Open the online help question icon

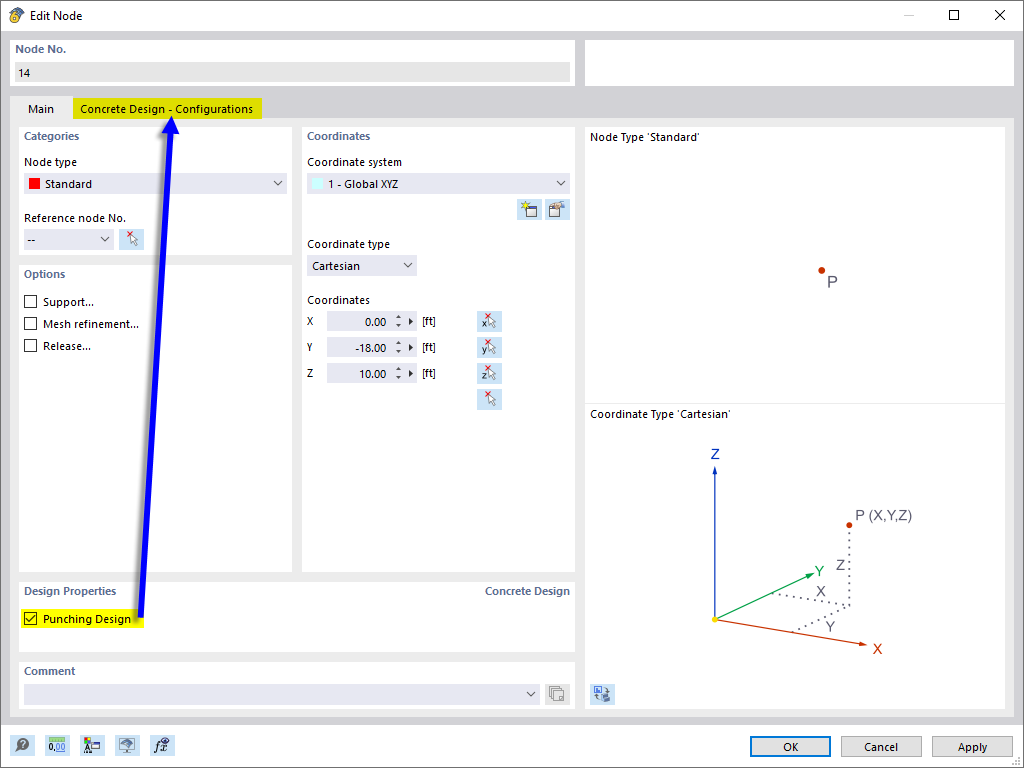(21, 745)
